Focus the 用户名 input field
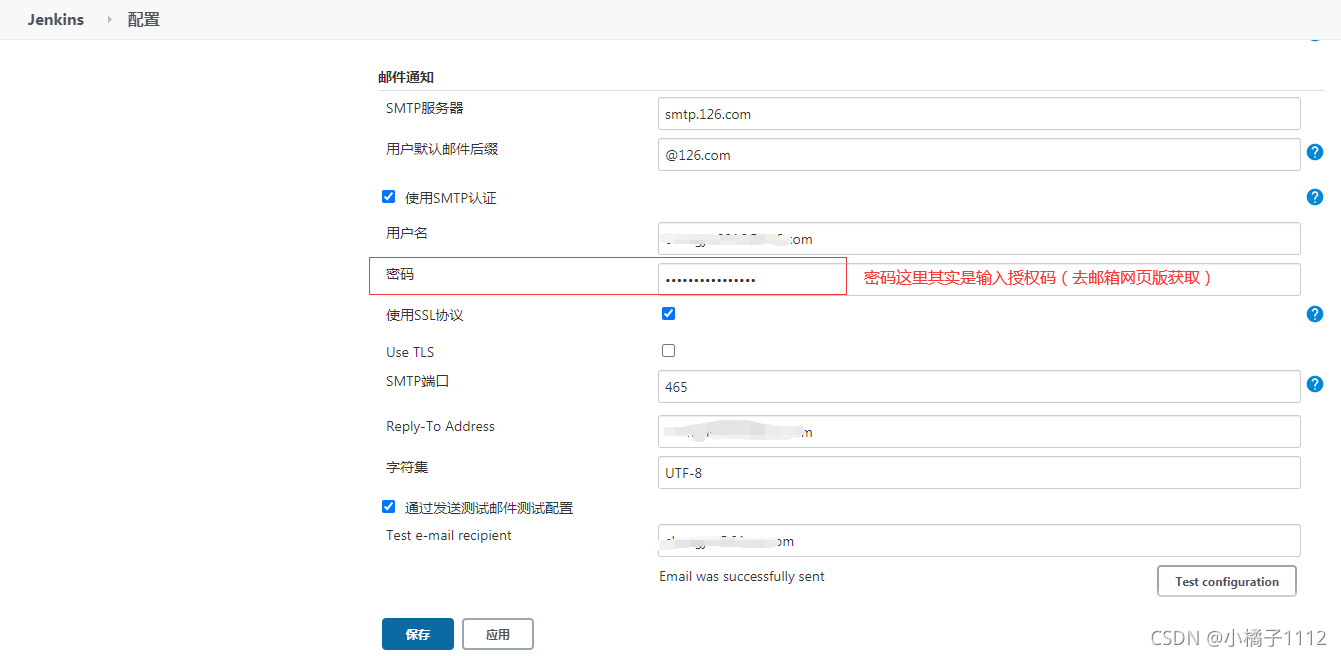Screen dimensions: 1341x656 coord(979,239)
